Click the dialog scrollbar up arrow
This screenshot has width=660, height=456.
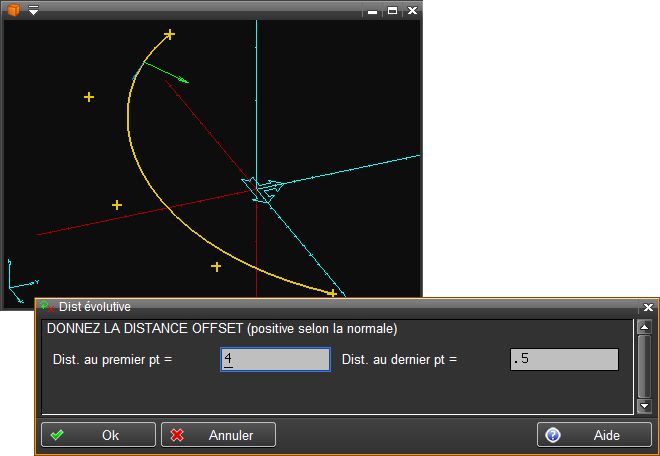point(645,327)
